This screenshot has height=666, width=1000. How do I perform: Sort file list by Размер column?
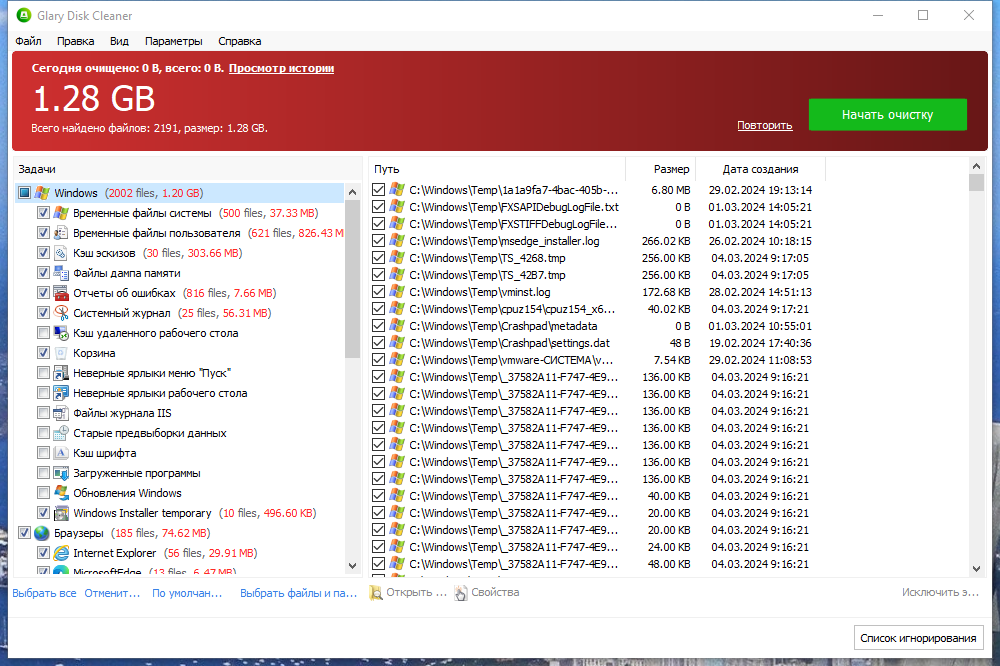(672, 169)
